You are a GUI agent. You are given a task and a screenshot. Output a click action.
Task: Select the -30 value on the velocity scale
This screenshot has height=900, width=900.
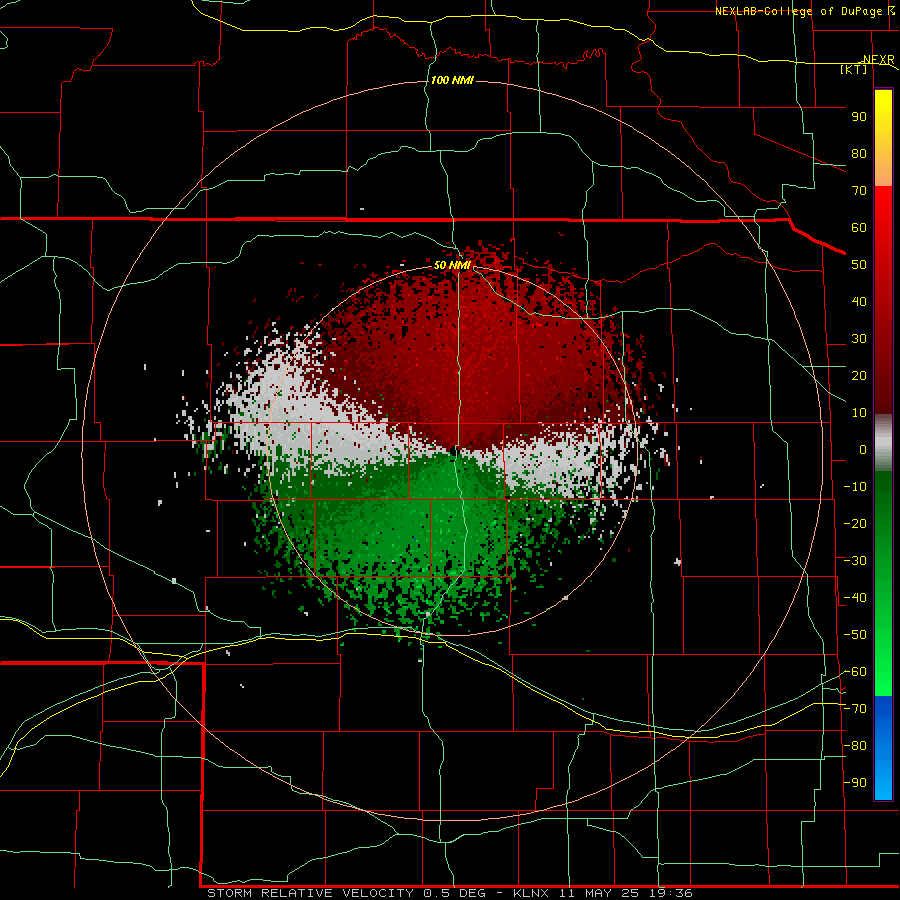pyautogui.click(x=855, y=561)
